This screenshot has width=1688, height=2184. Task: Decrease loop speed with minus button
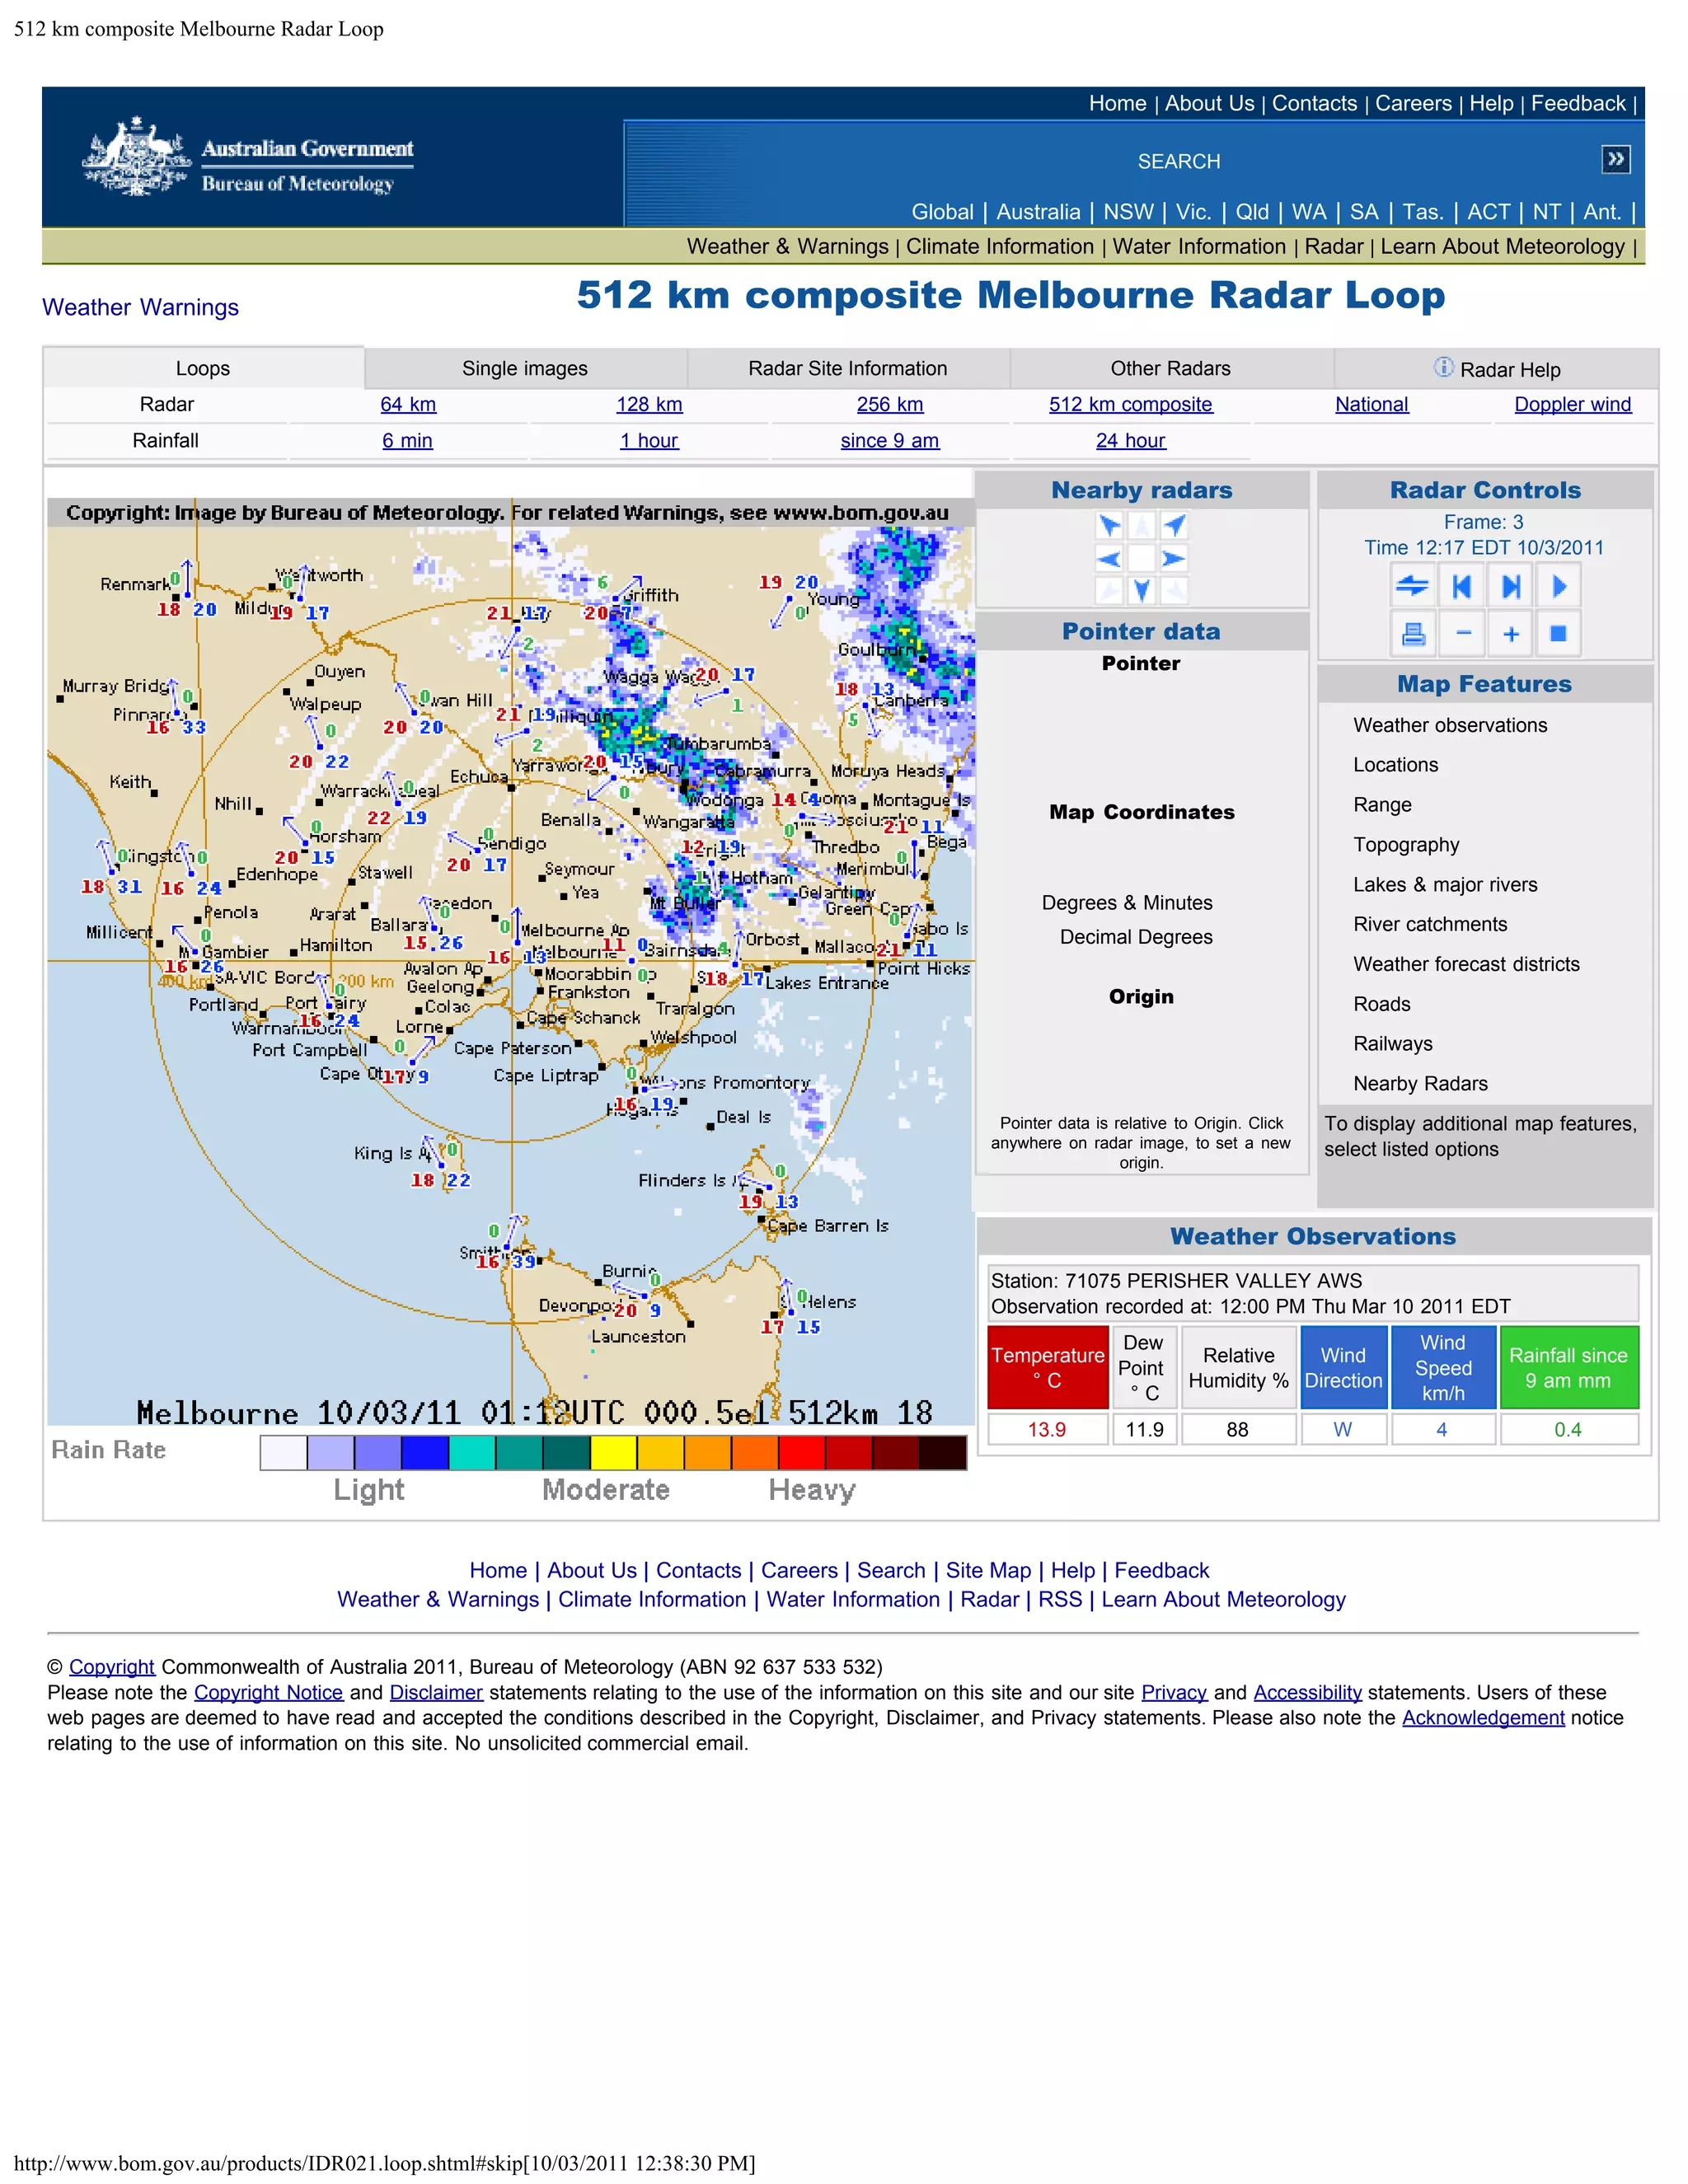pyautogui.click(x=1462, y=633)
